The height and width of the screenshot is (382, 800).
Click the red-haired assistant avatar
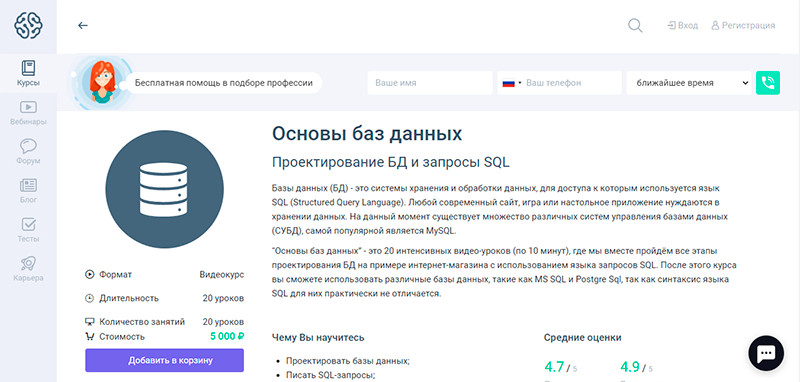(102, 82)
